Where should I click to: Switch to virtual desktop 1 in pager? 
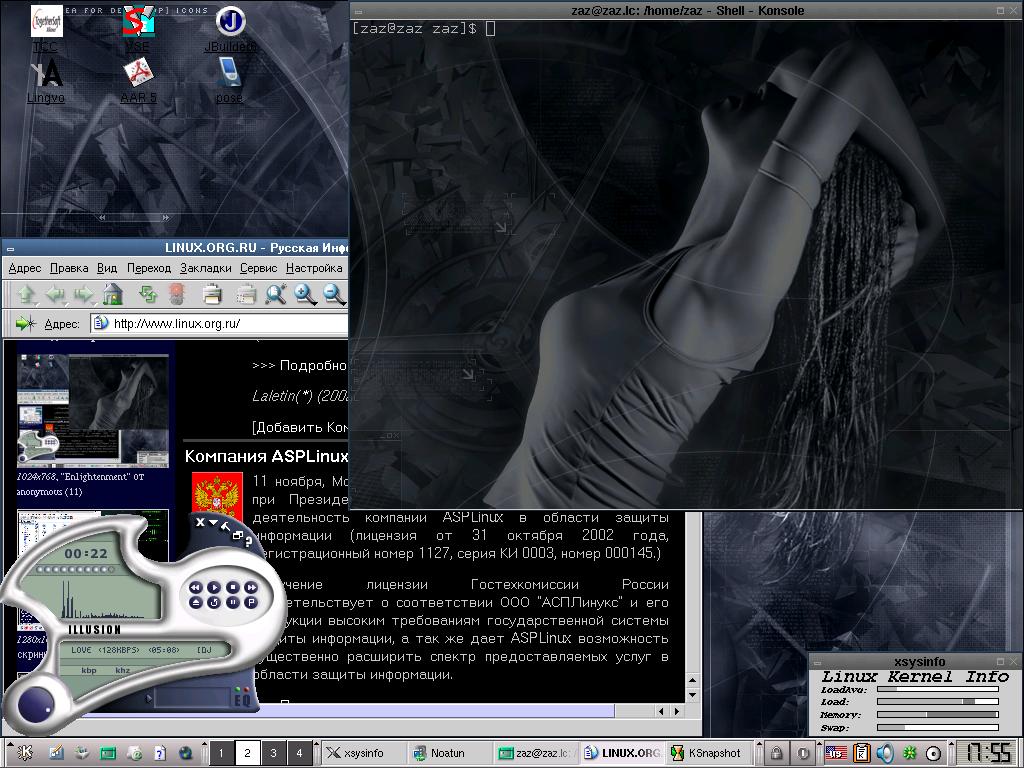tap(221, 753)
